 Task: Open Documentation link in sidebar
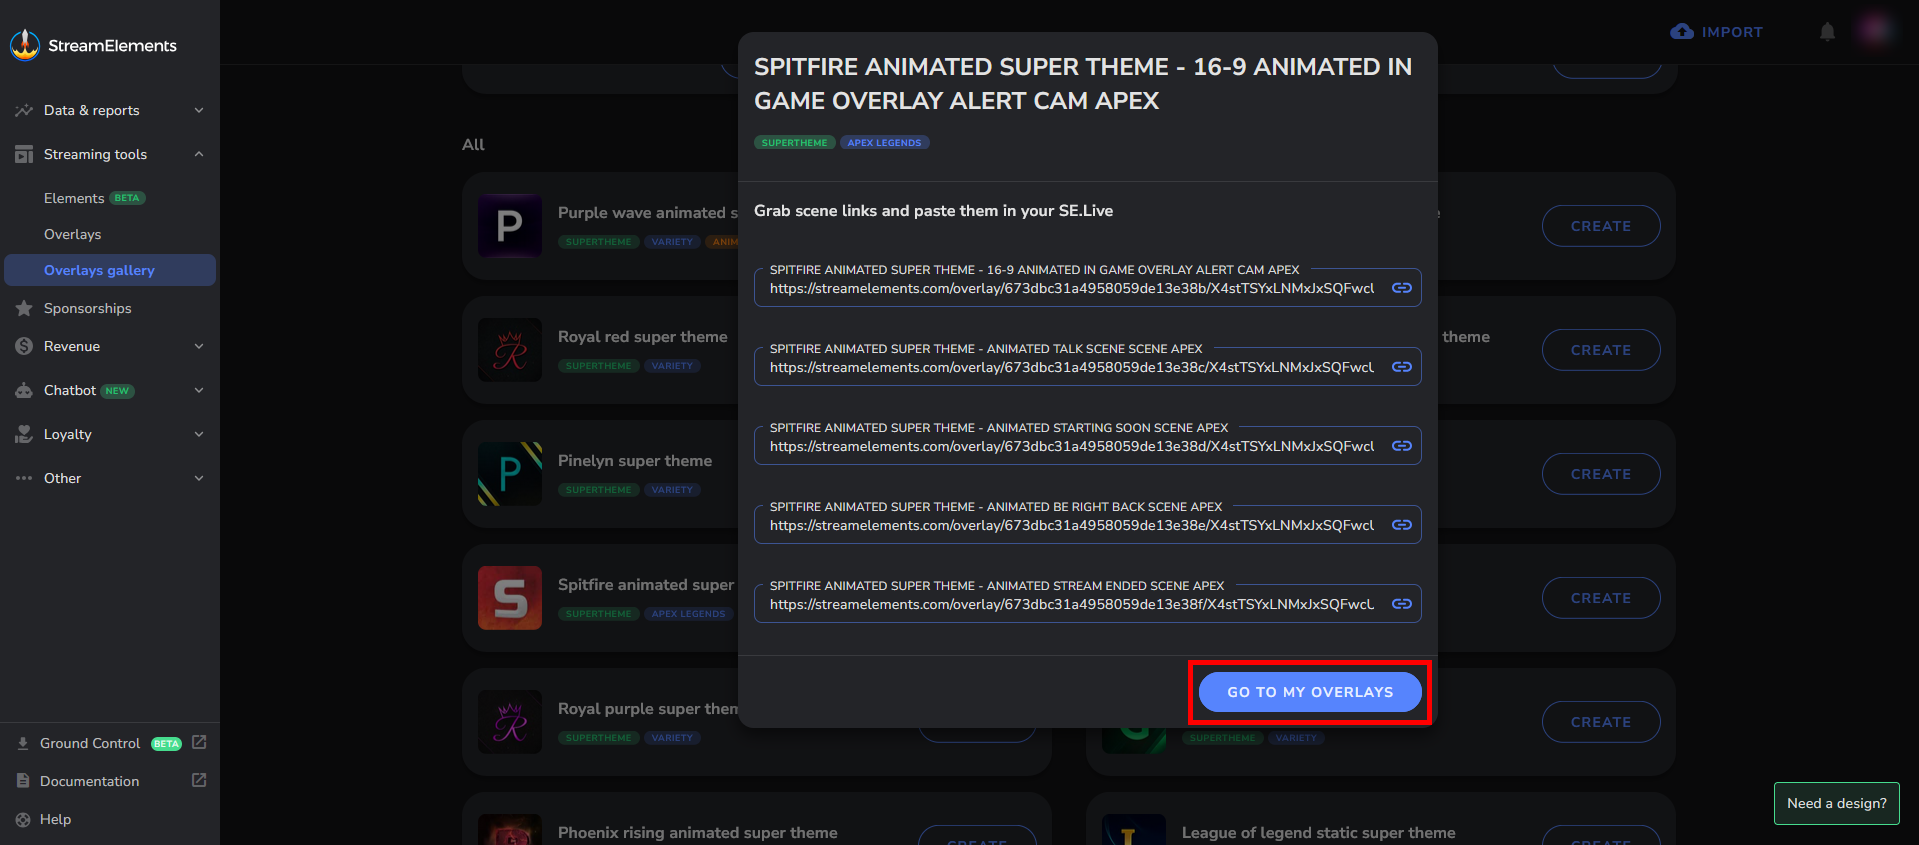pos(89,781)
